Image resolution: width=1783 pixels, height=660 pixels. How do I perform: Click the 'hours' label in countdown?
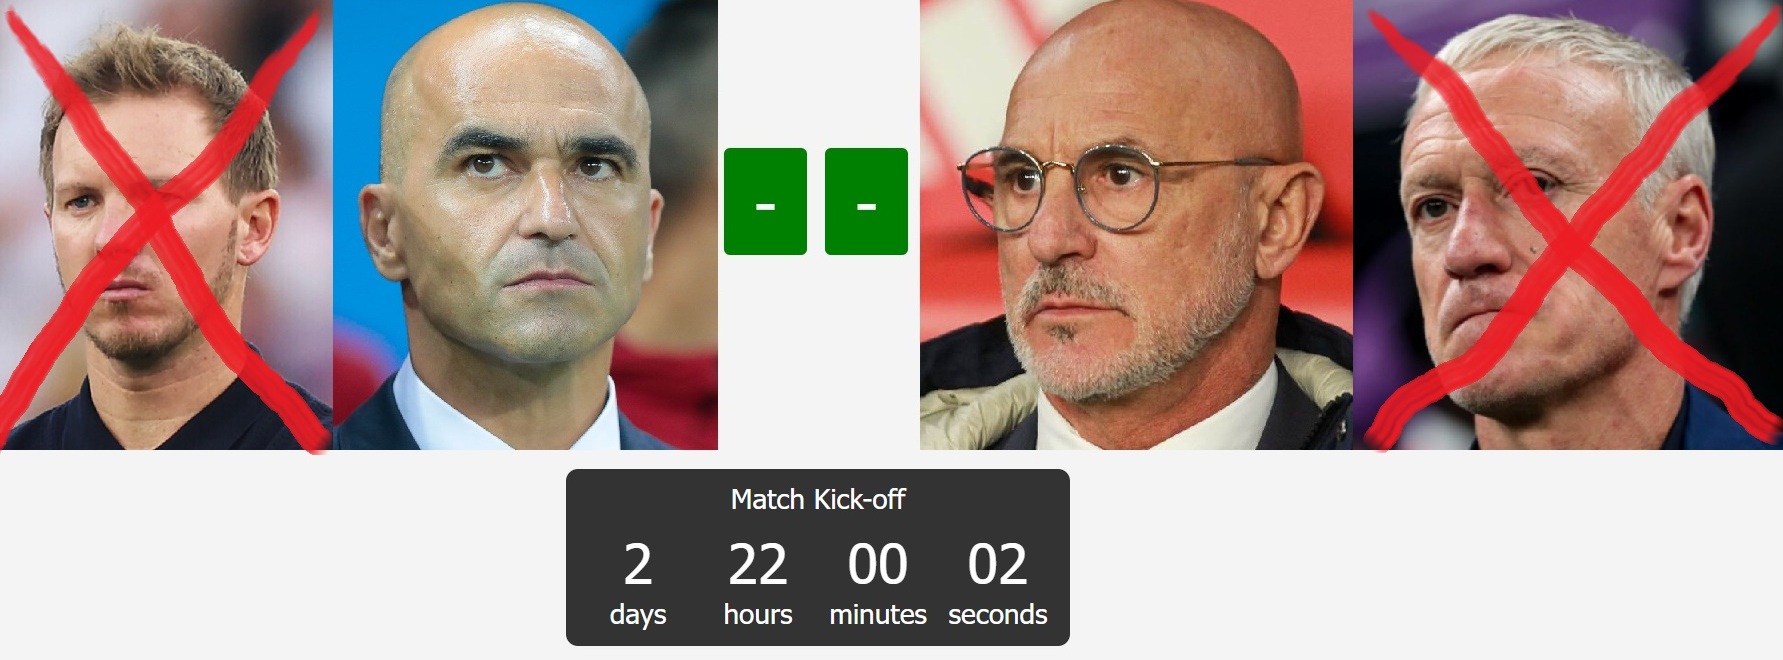pos(758,614)
